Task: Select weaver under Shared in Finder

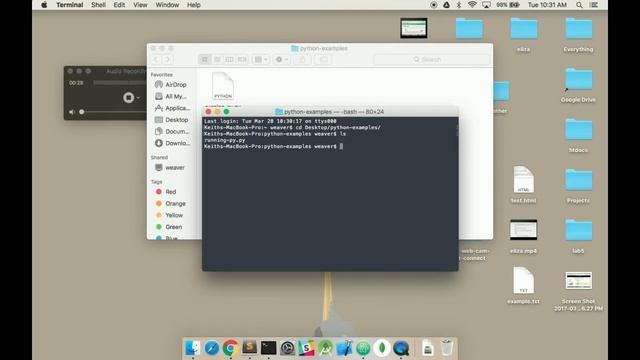Action: click(x=170, y=168)
